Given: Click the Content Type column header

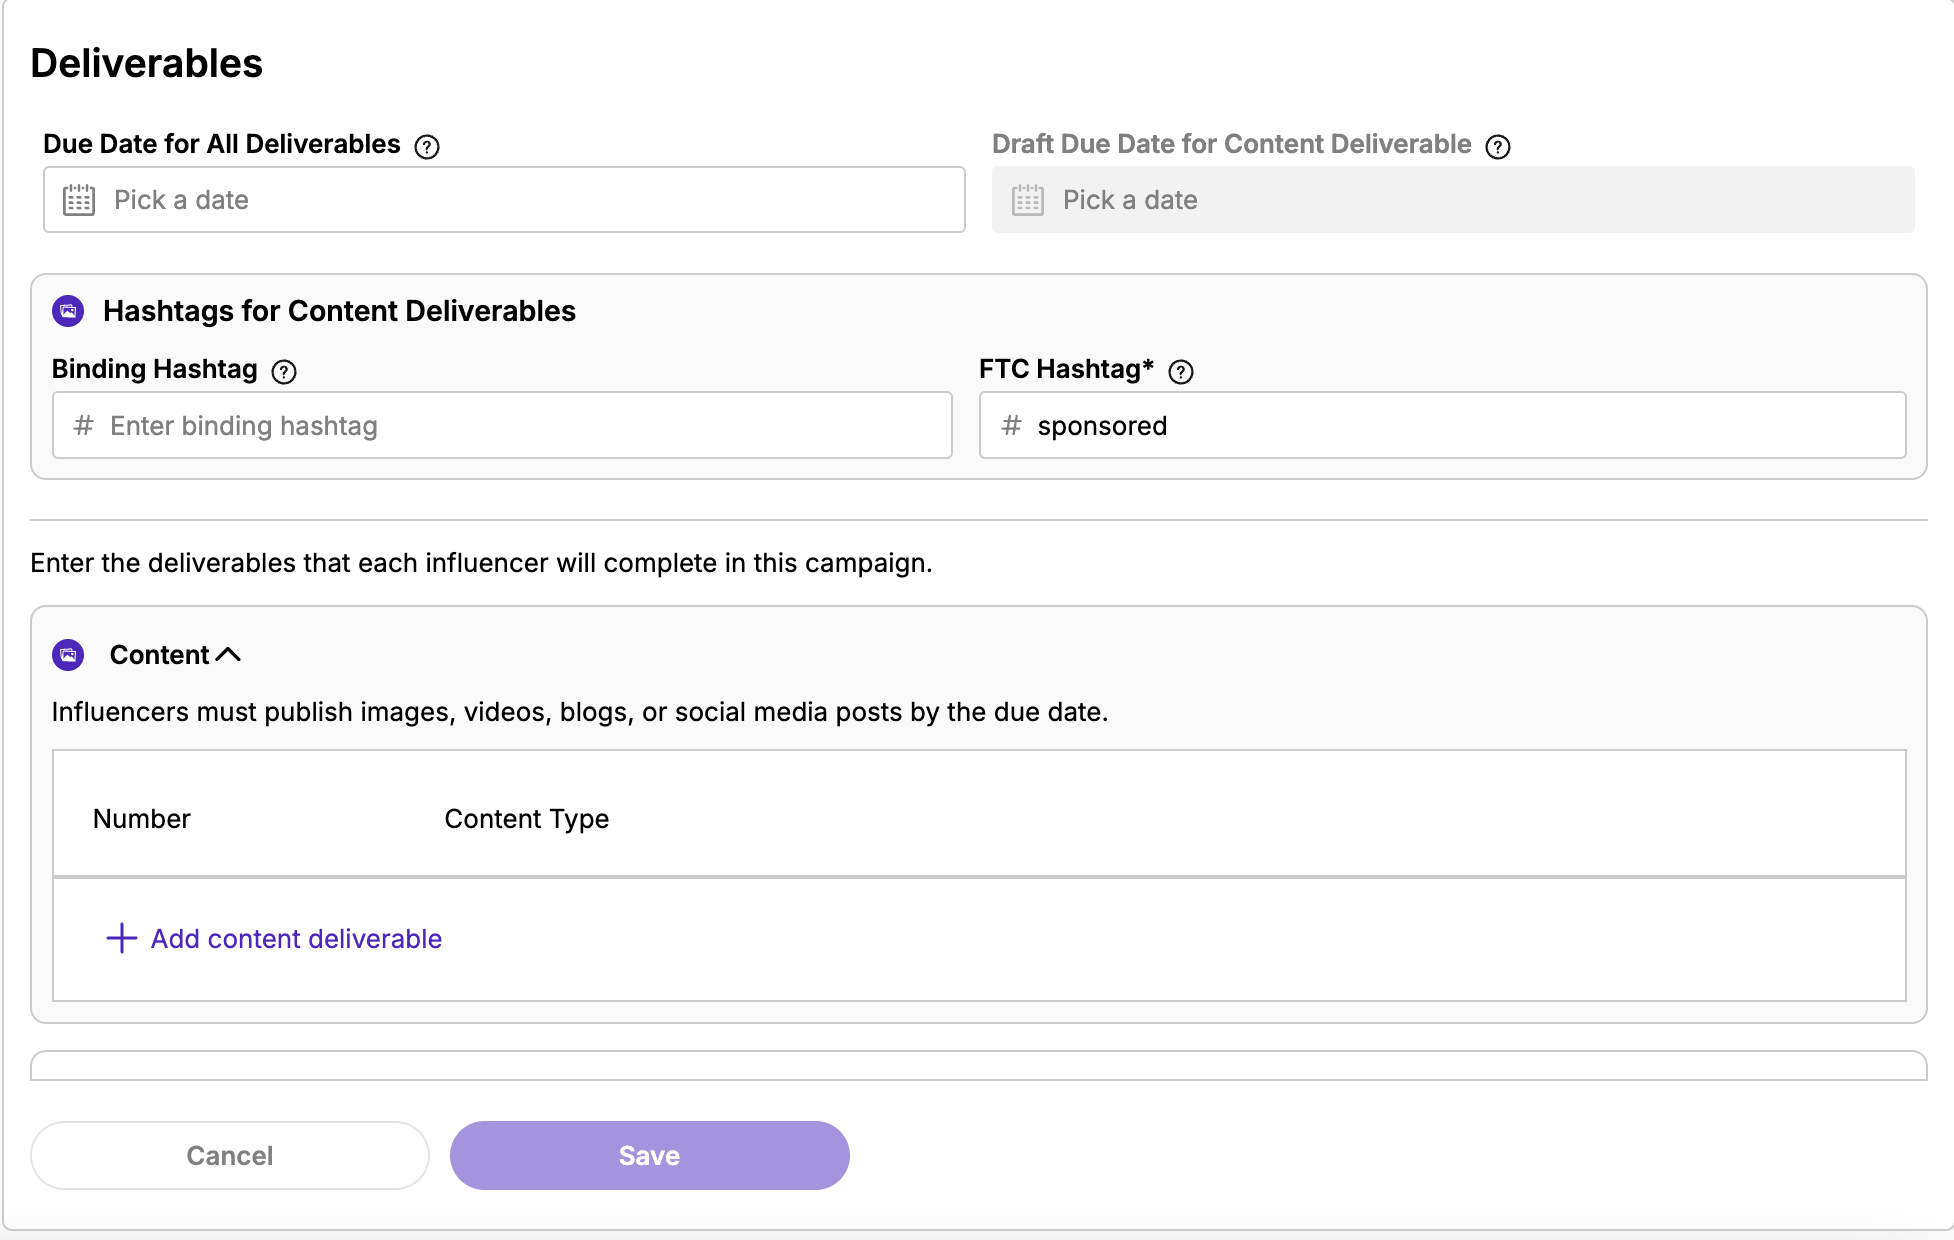Looking at the screenshot, I should [527, 819].
